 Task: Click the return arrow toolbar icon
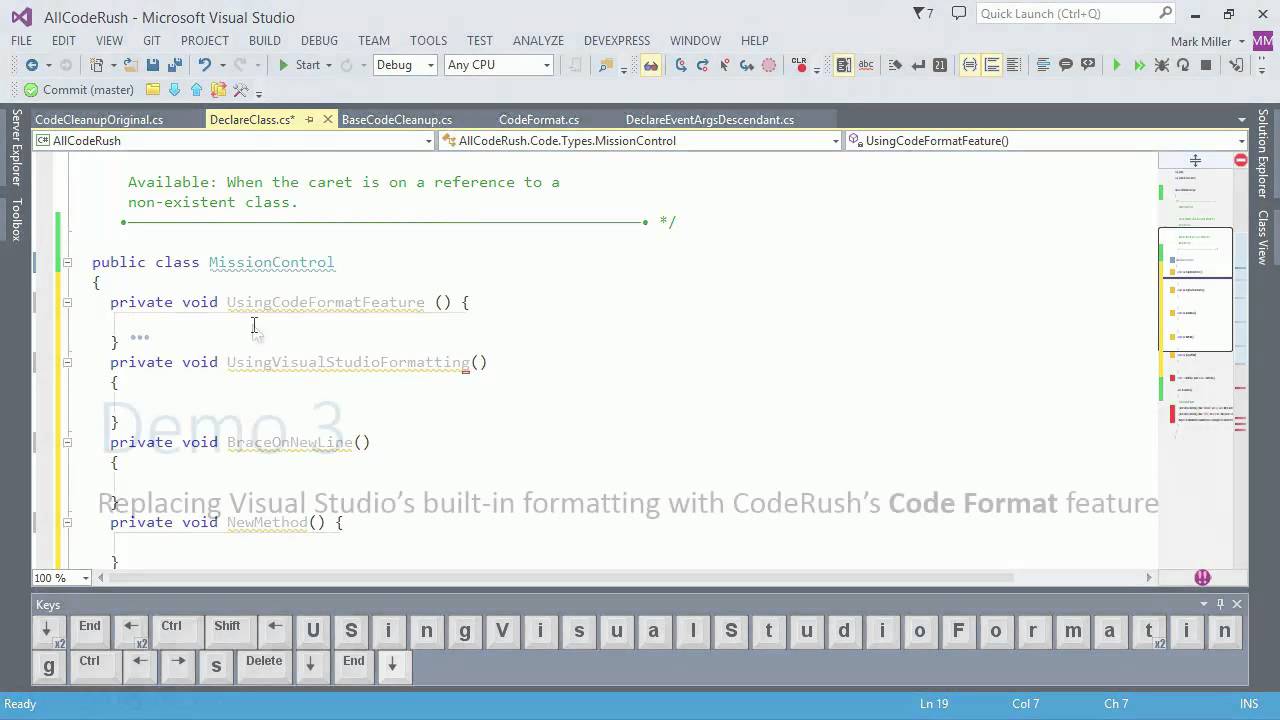pos(918,65)
